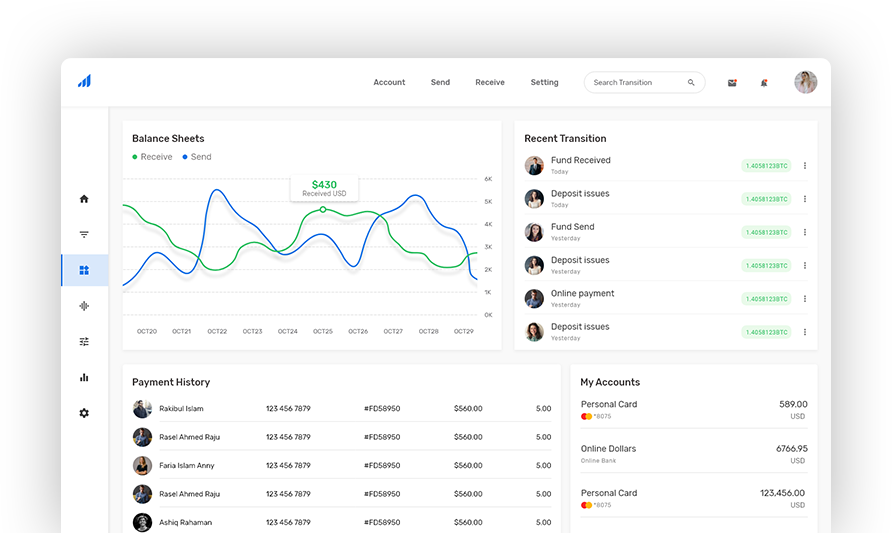Open more options for Online payment
The width and height of the screenshot is (892, 533).
tap(805, 299)
